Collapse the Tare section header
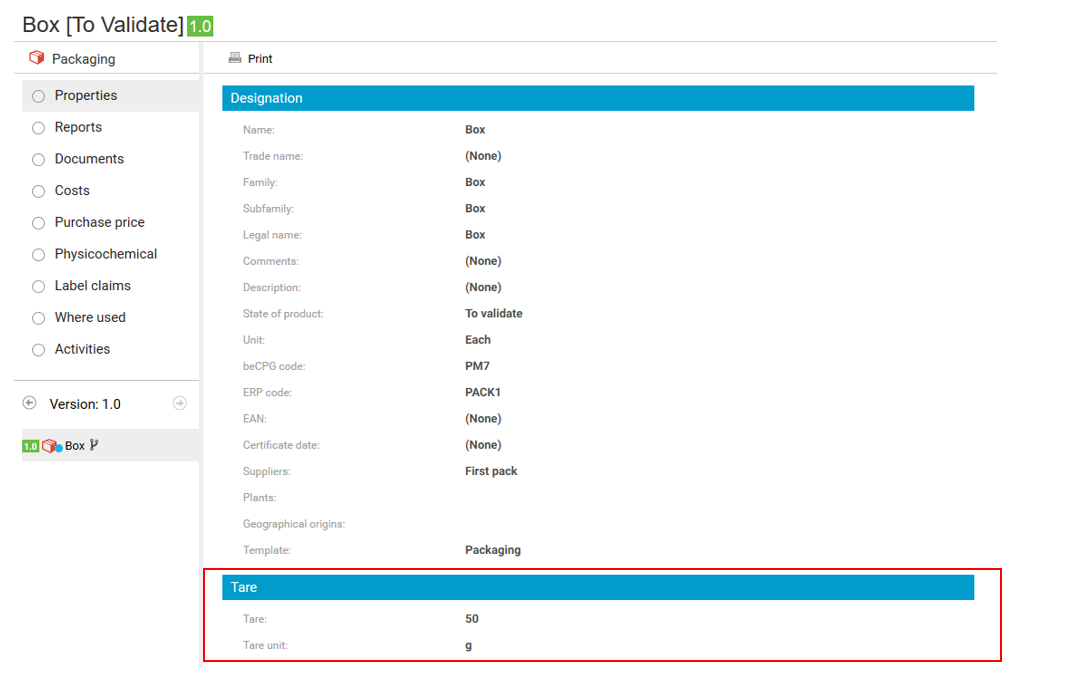 pos(597,587)
